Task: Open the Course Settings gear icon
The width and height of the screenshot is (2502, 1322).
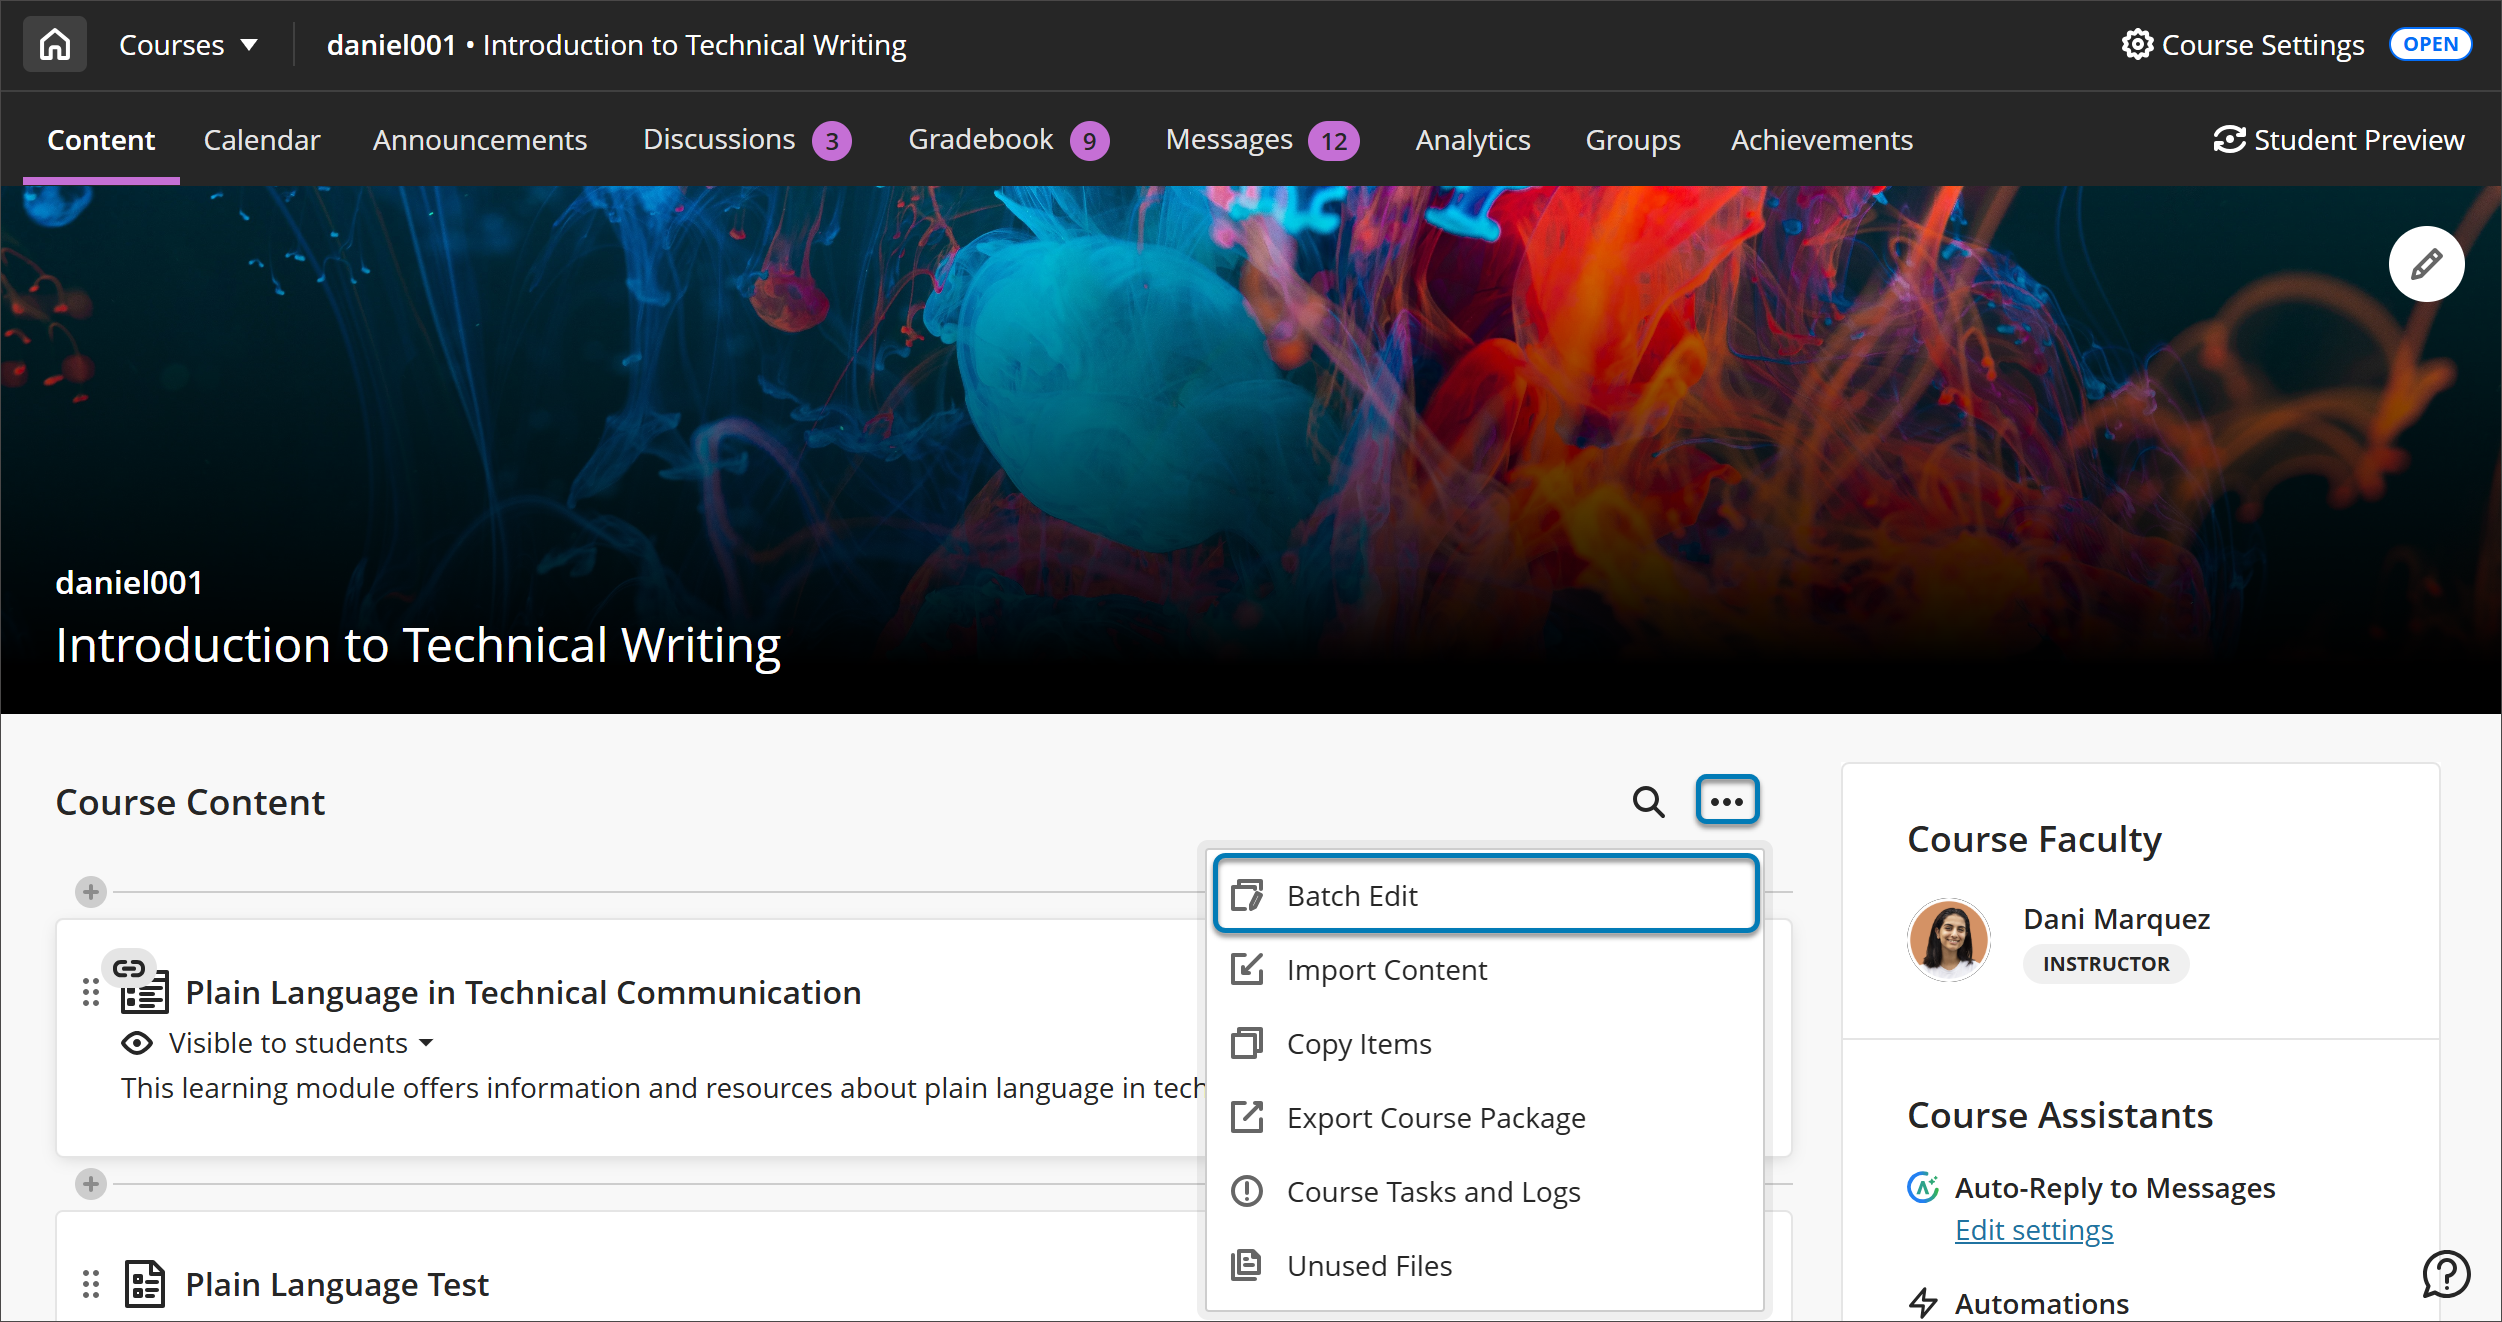Action: click(x=2138, y=44)
